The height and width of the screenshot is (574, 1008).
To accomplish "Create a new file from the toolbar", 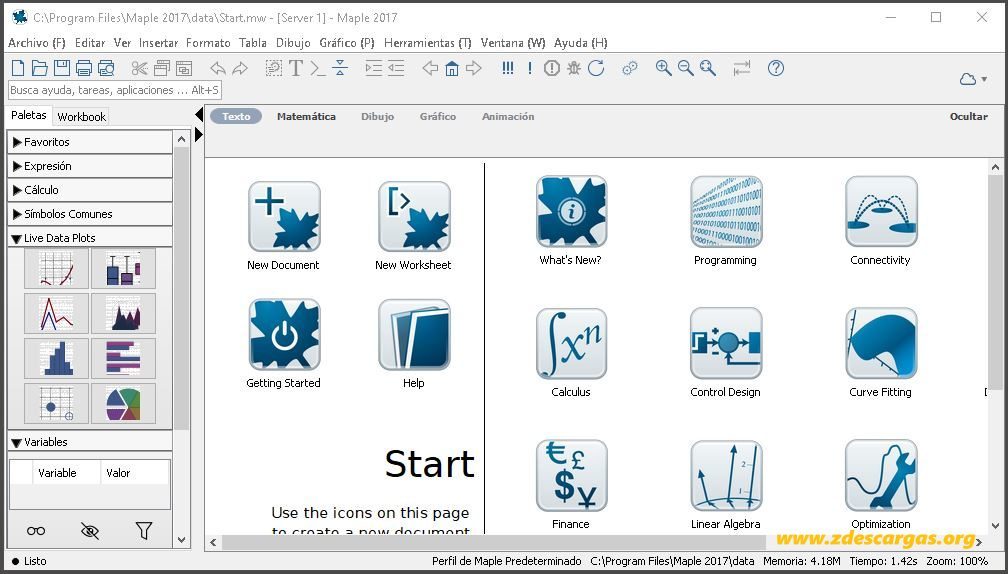I will pos(19,68).
